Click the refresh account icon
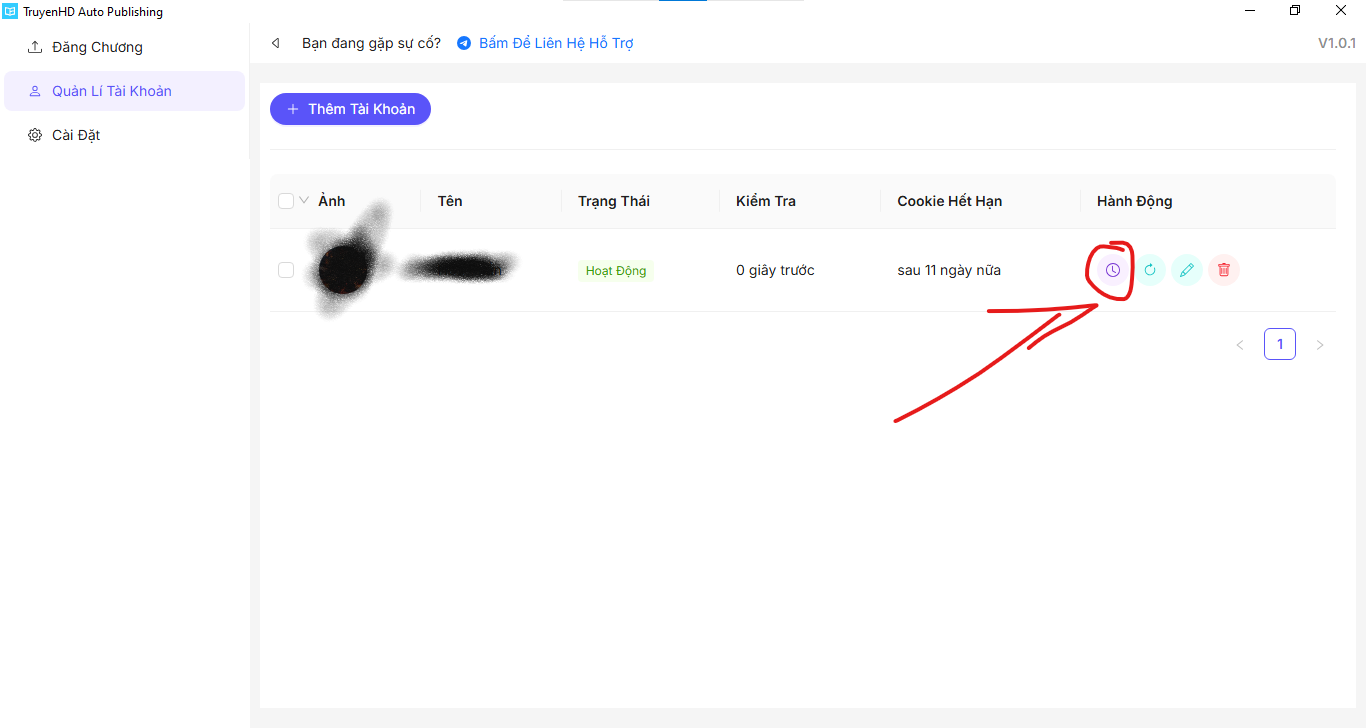Screen dimensions: 1366x728 [x=1149, y=270]
